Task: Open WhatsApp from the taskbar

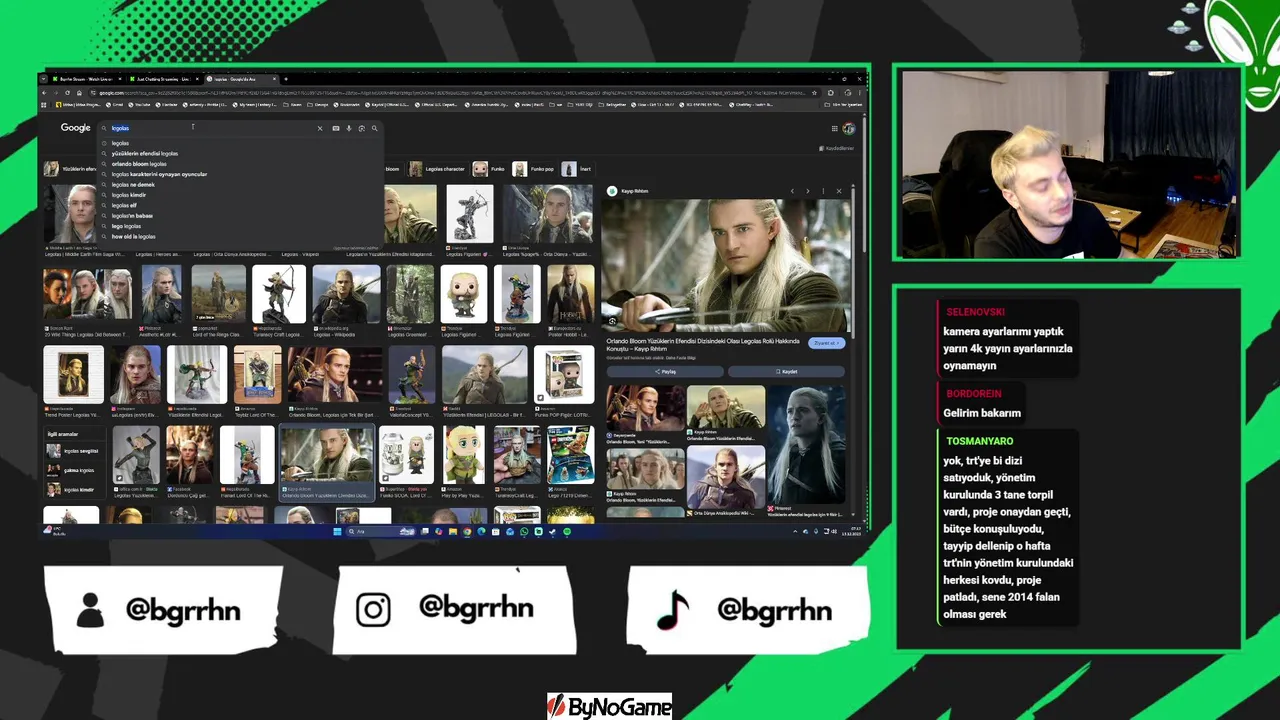Action: tap(524, 532)
